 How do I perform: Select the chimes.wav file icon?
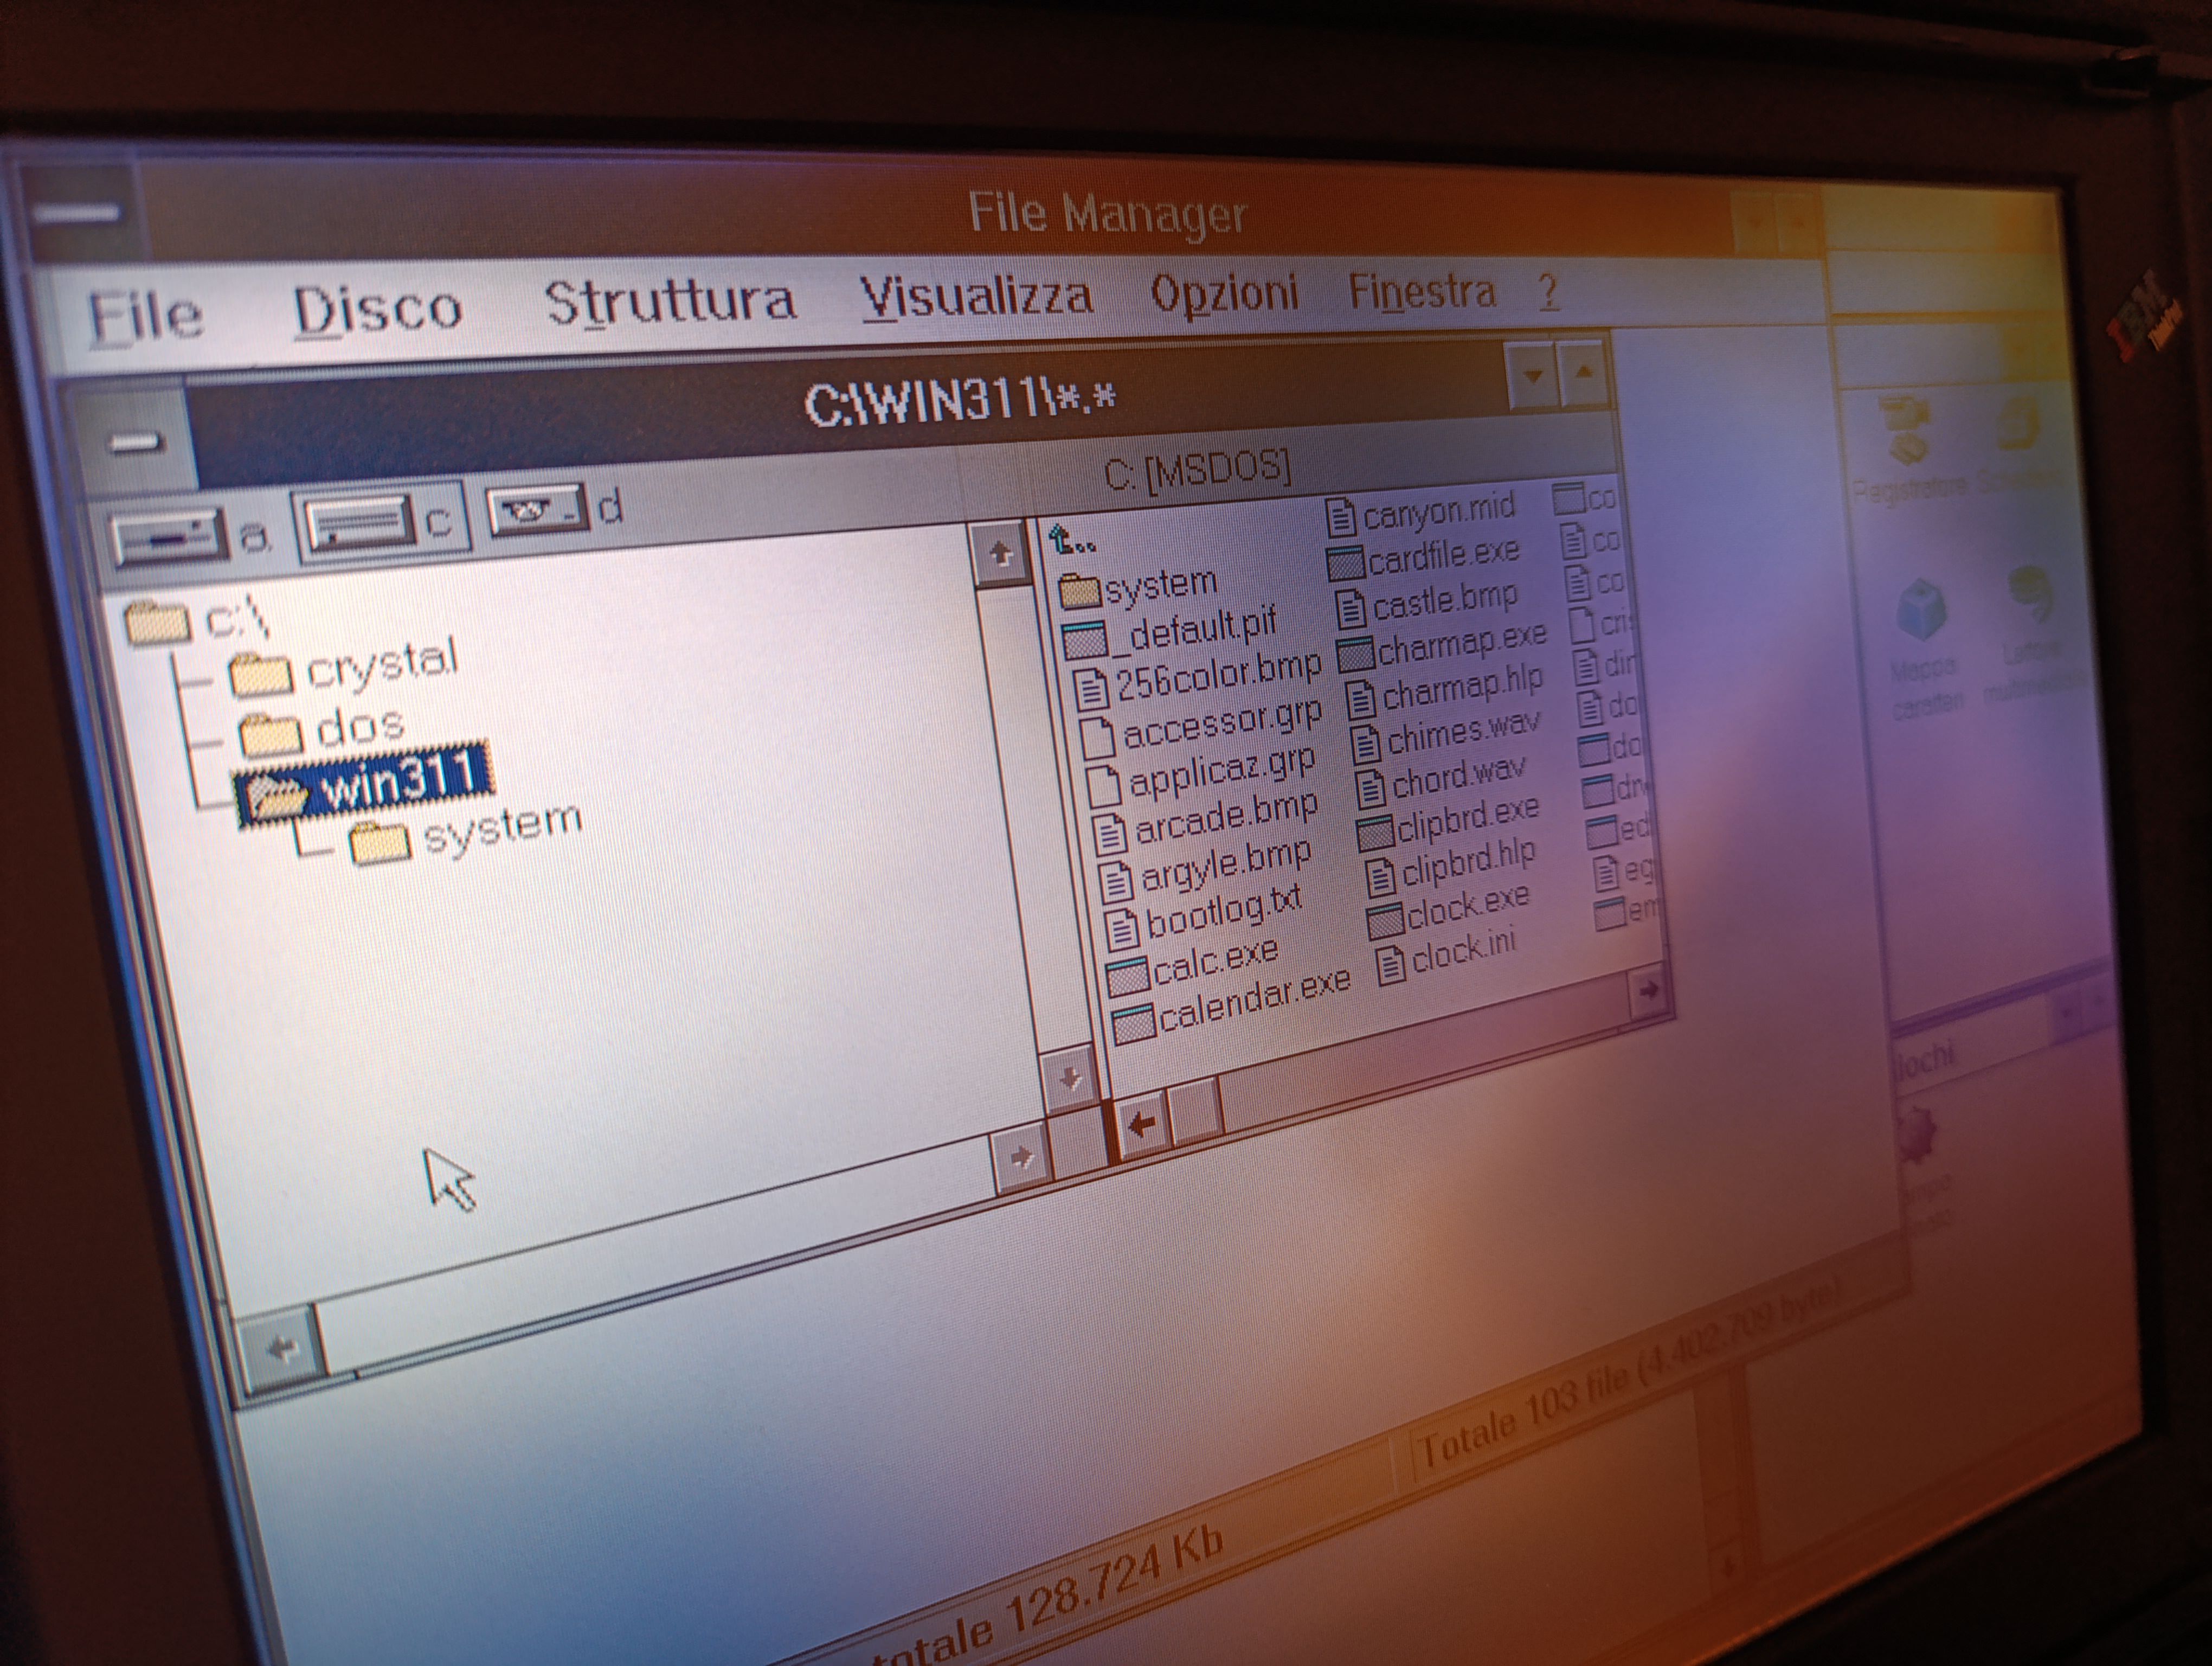(1366, 744)
